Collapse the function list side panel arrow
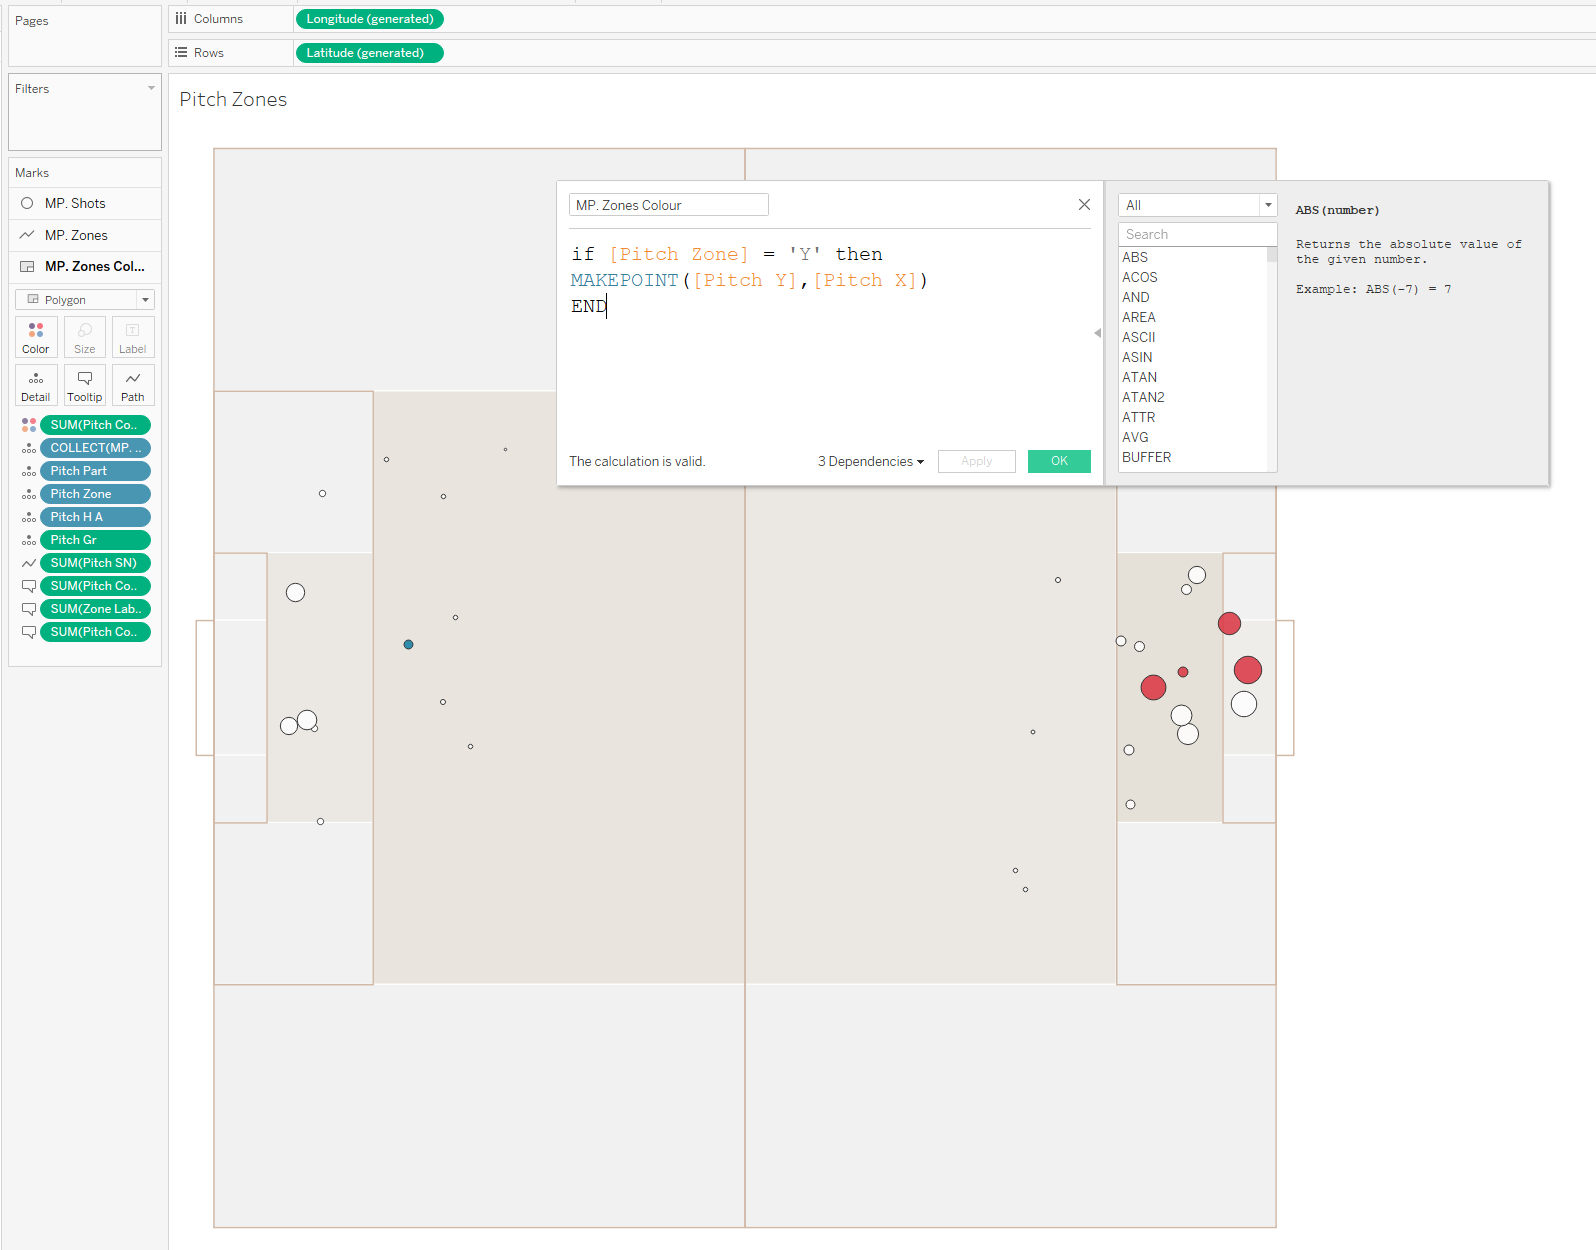The width and height of the screenshot is (1596, 1250). click(x=1097, y=333)
